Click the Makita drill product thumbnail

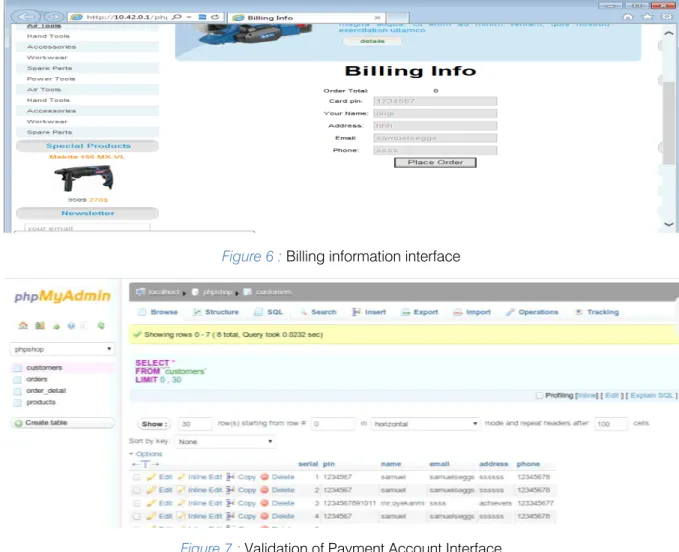tap(84, 178)
